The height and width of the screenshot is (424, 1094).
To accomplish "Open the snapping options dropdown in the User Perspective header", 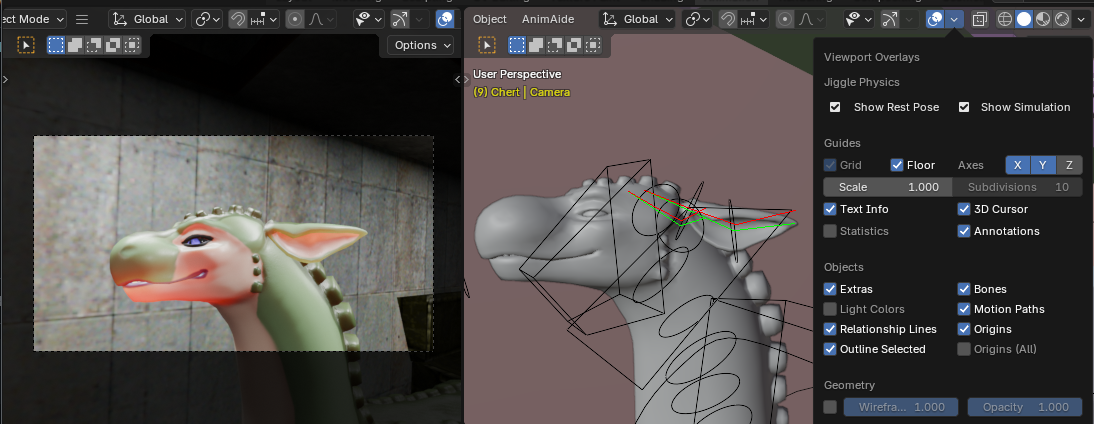I will tap(754, 20).
